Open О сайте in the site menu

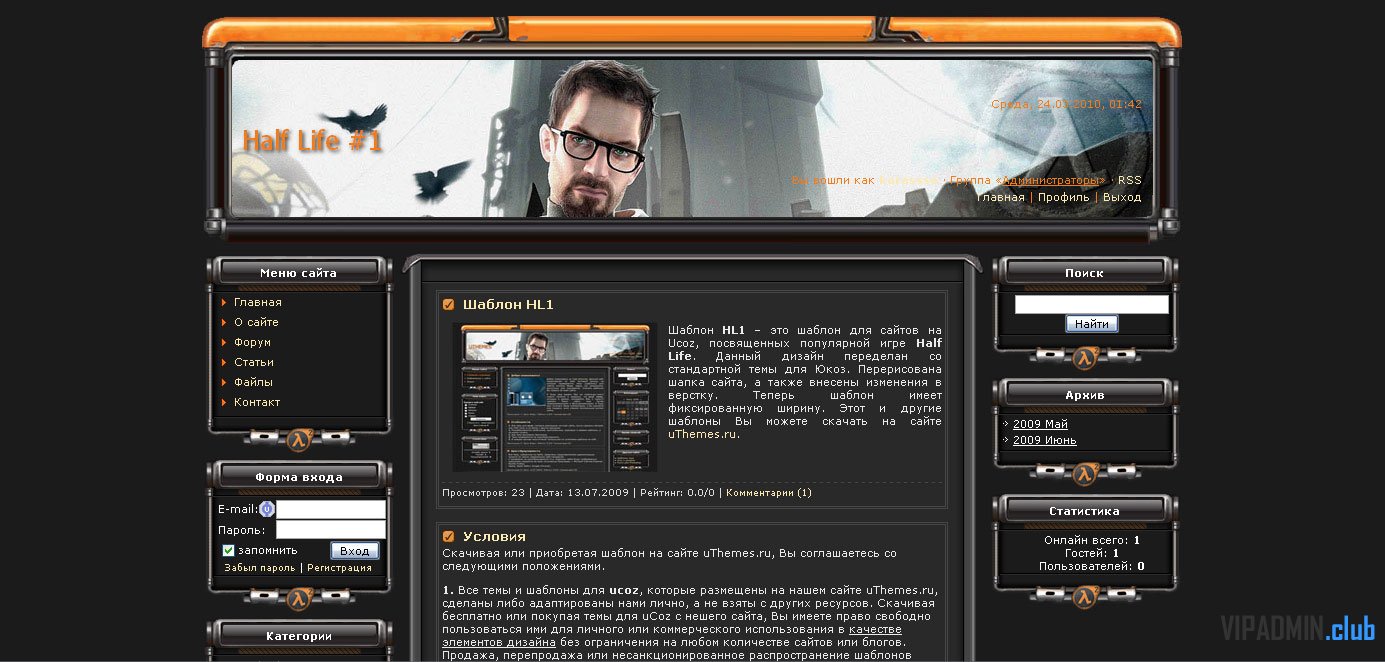click(256, 322)
